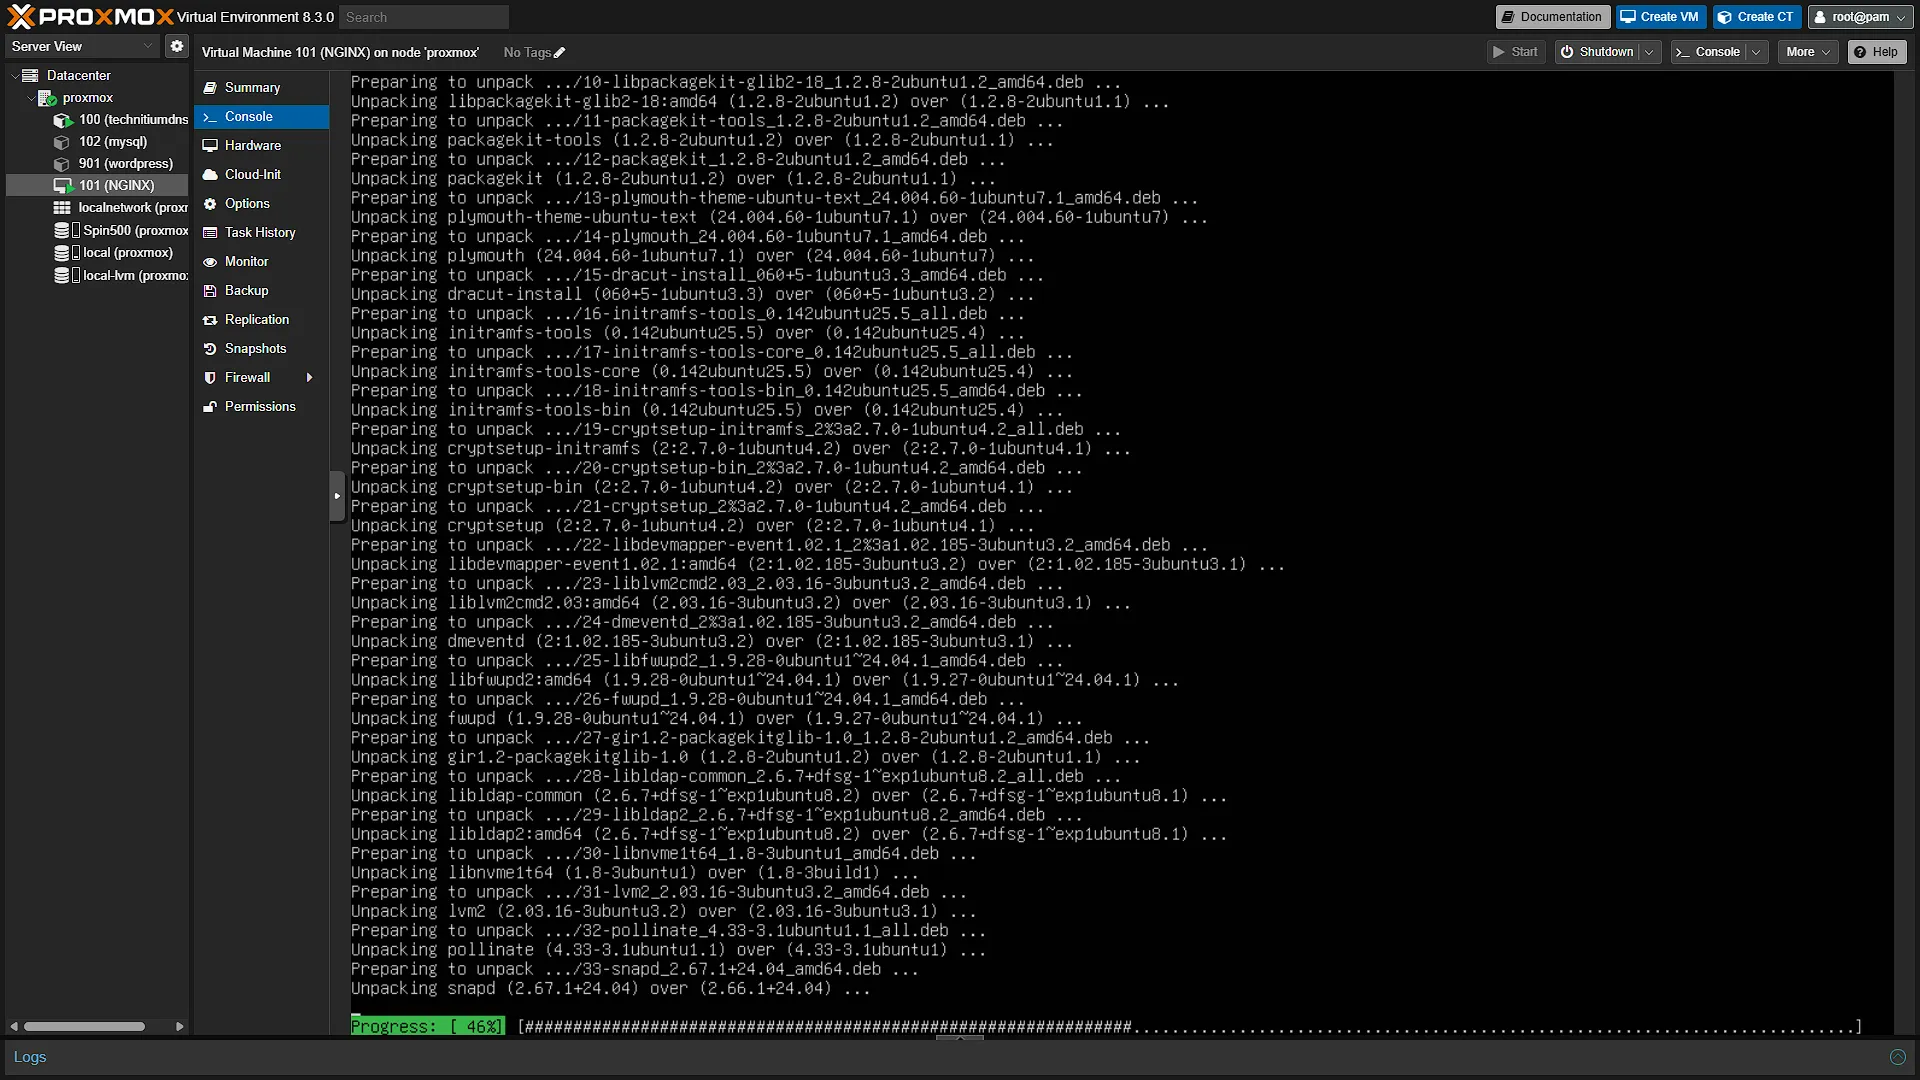Expand the Firewall submenu arrow

pos(310,378)
